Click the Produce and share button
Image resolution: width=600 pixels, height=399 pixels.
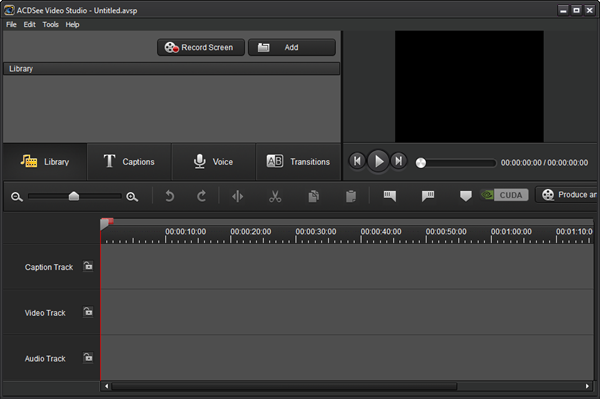click(x=567, y=195)
